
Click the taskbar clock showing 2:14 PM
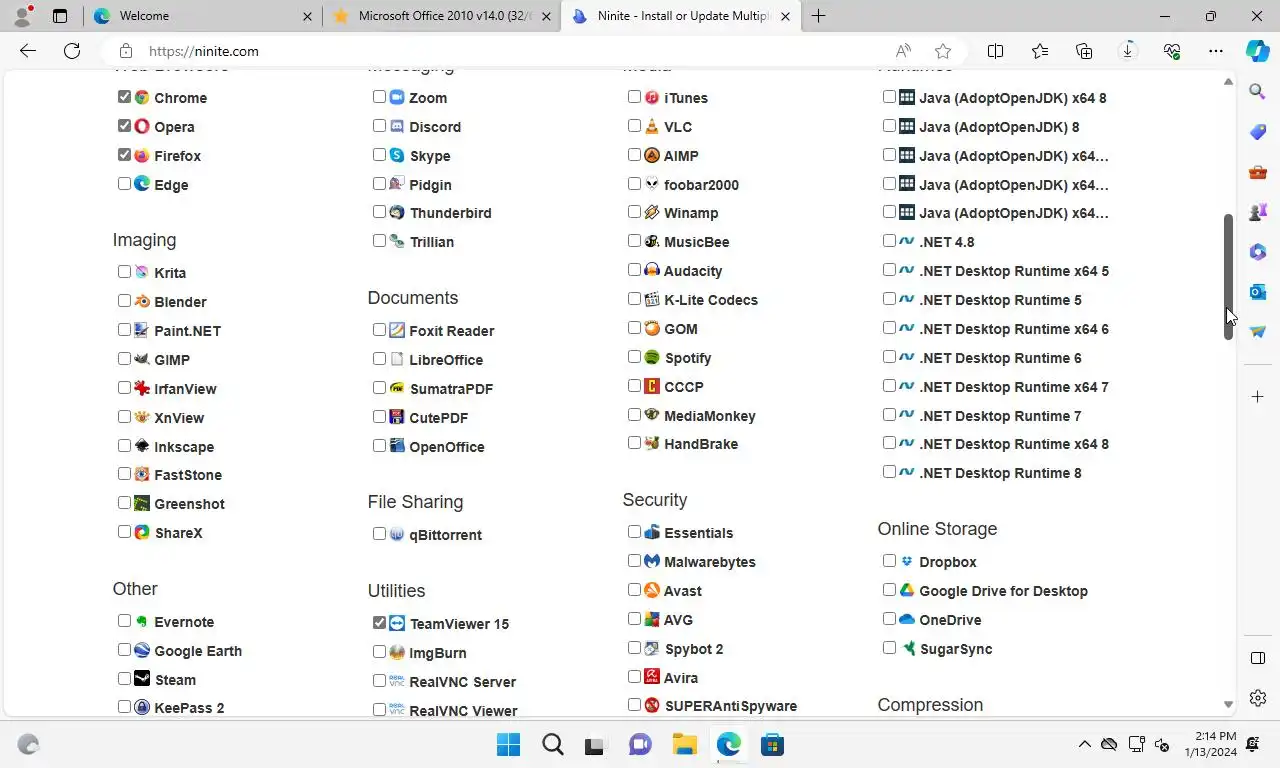(1210, 744)
